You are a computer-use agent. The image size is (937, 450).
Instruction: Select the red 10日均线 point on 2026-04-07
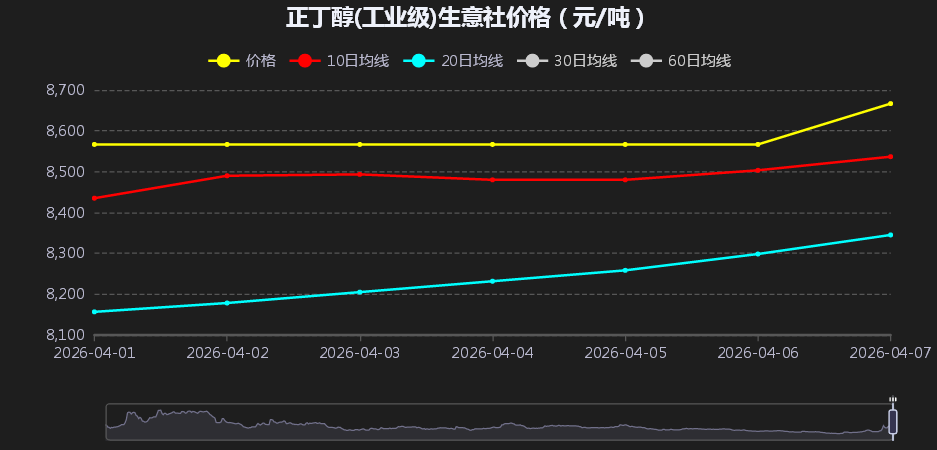[x=890, y=156]
